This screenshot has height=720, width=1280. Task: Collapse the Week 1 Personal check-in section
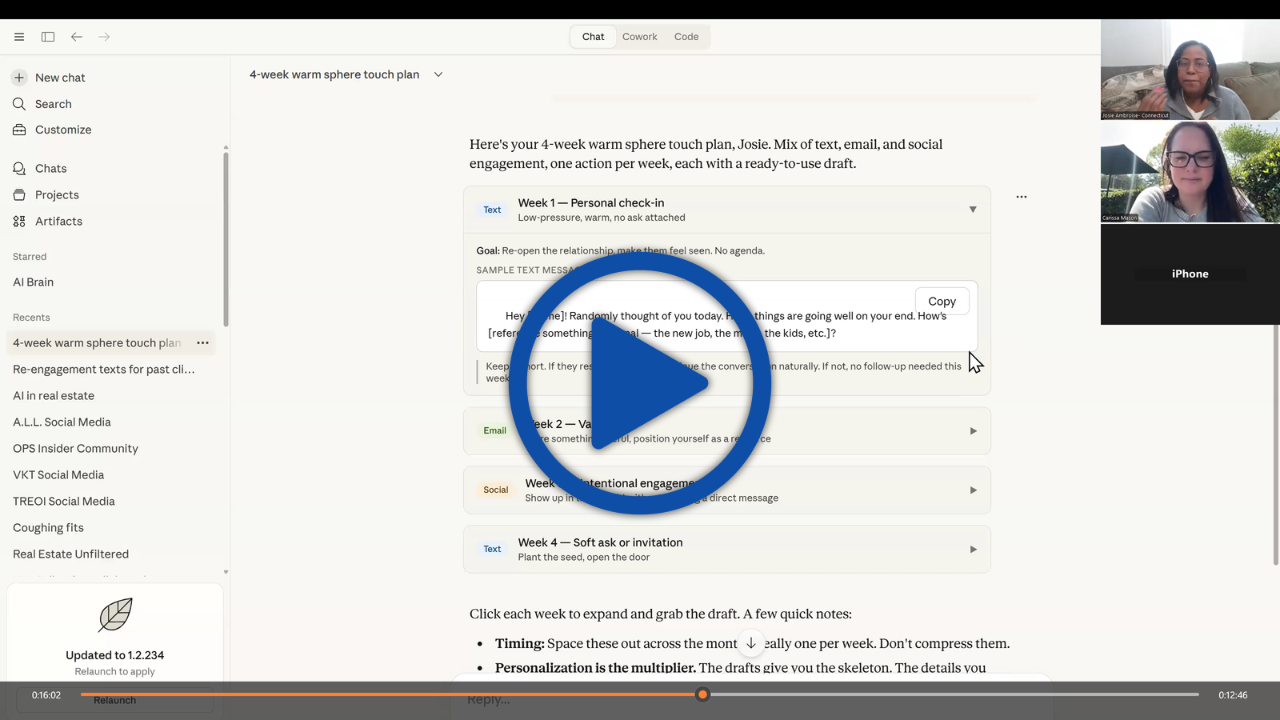[972, 210]
